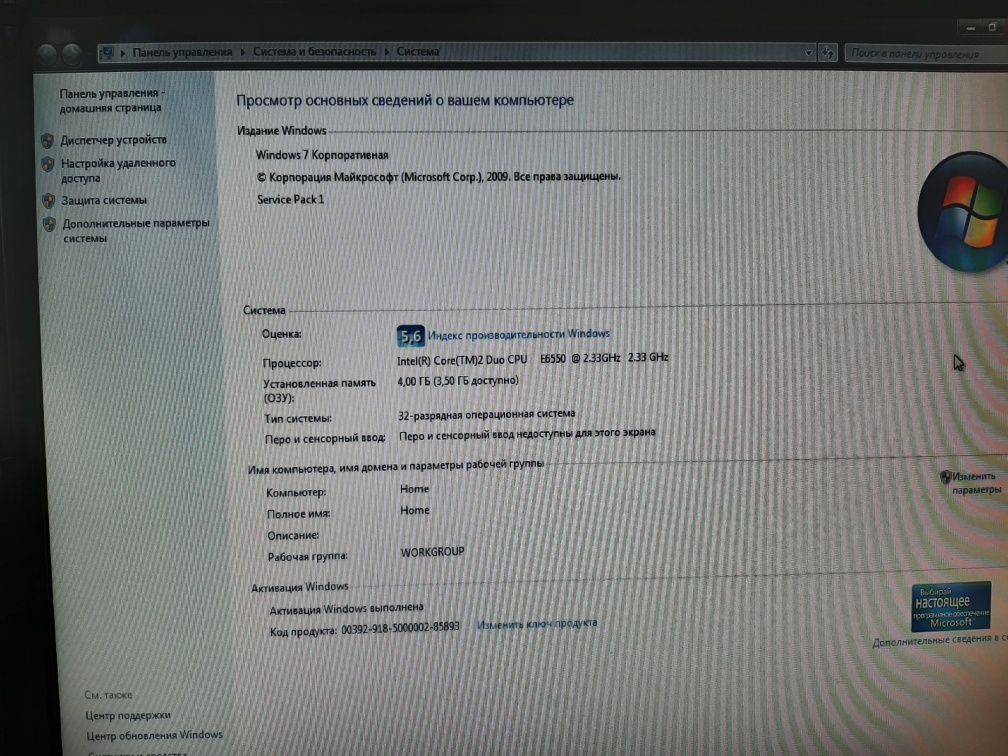
Task: Open Центр поддержки link
Action: tap(128, 715)
